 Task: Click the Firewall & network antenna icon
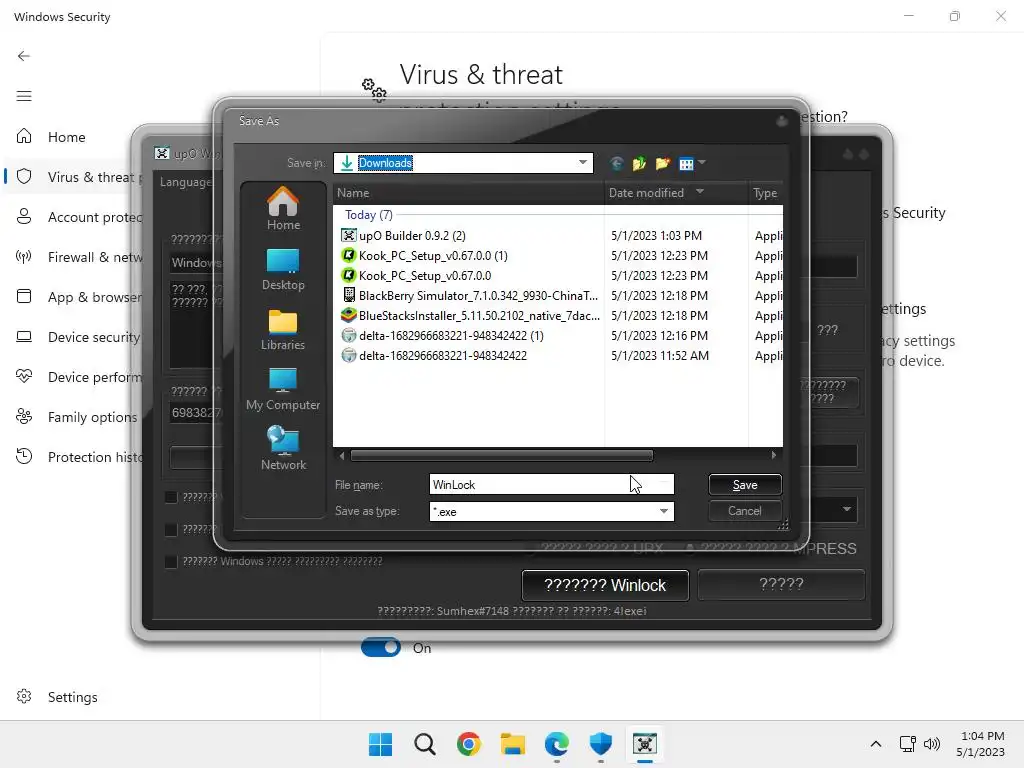click(24, 257)
